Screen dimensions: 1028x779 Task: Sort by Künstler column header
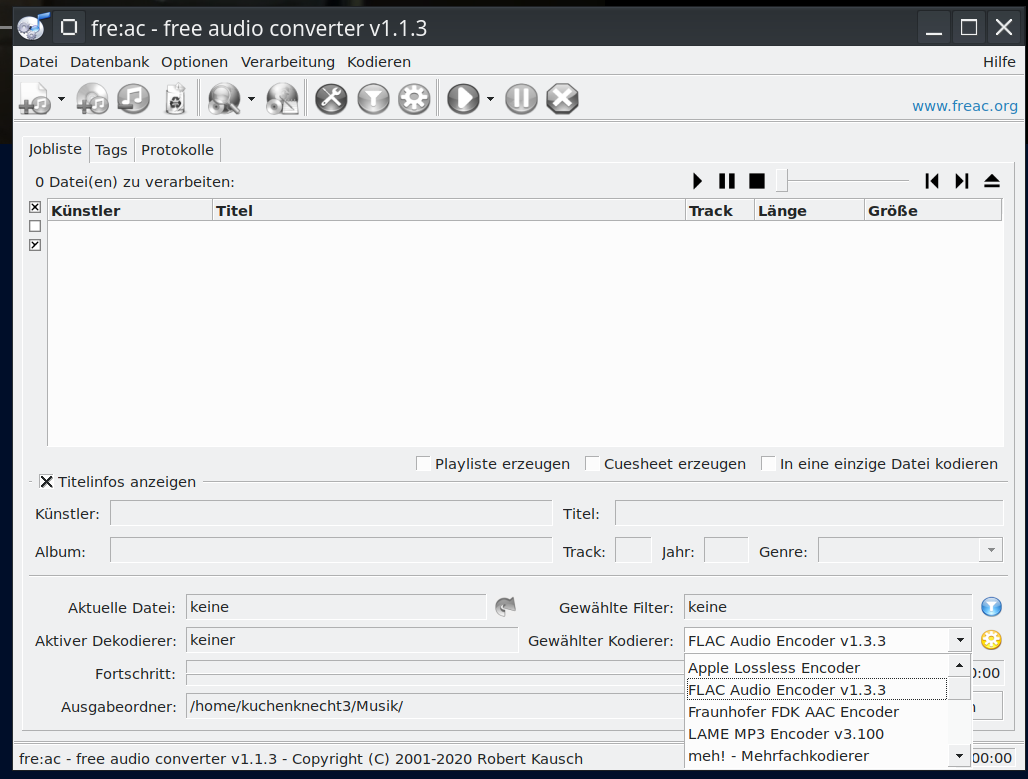click(130, 210)
